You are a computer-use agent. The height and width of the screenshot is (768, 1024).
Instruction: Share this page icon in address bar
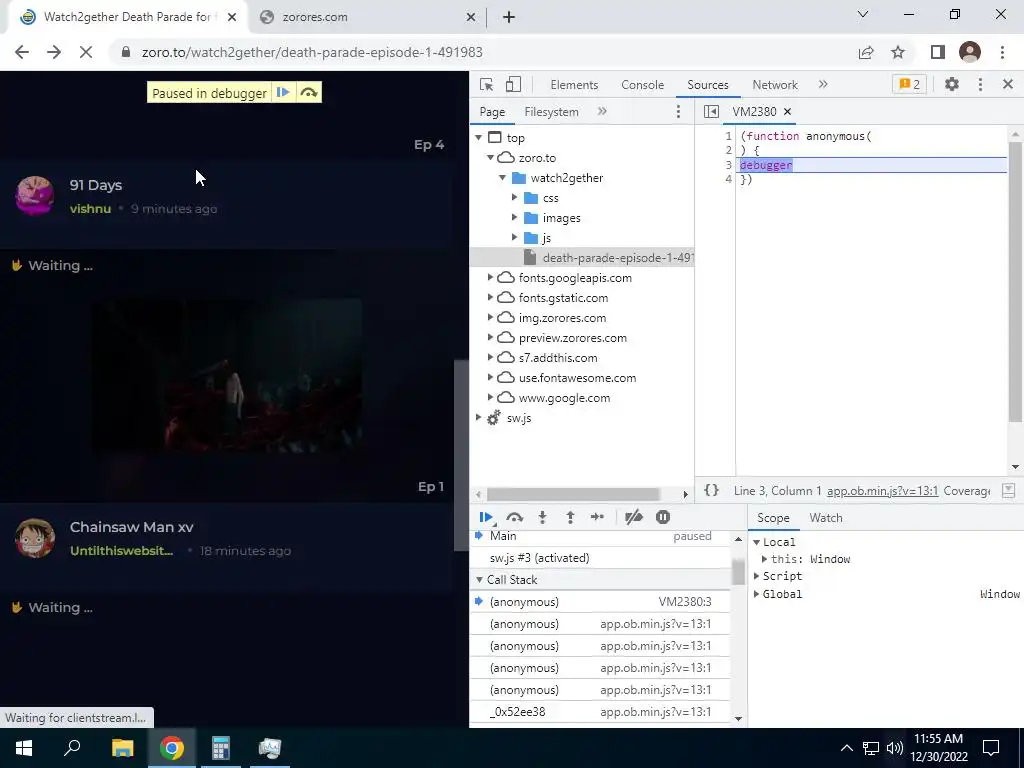(x=866, y=52)
